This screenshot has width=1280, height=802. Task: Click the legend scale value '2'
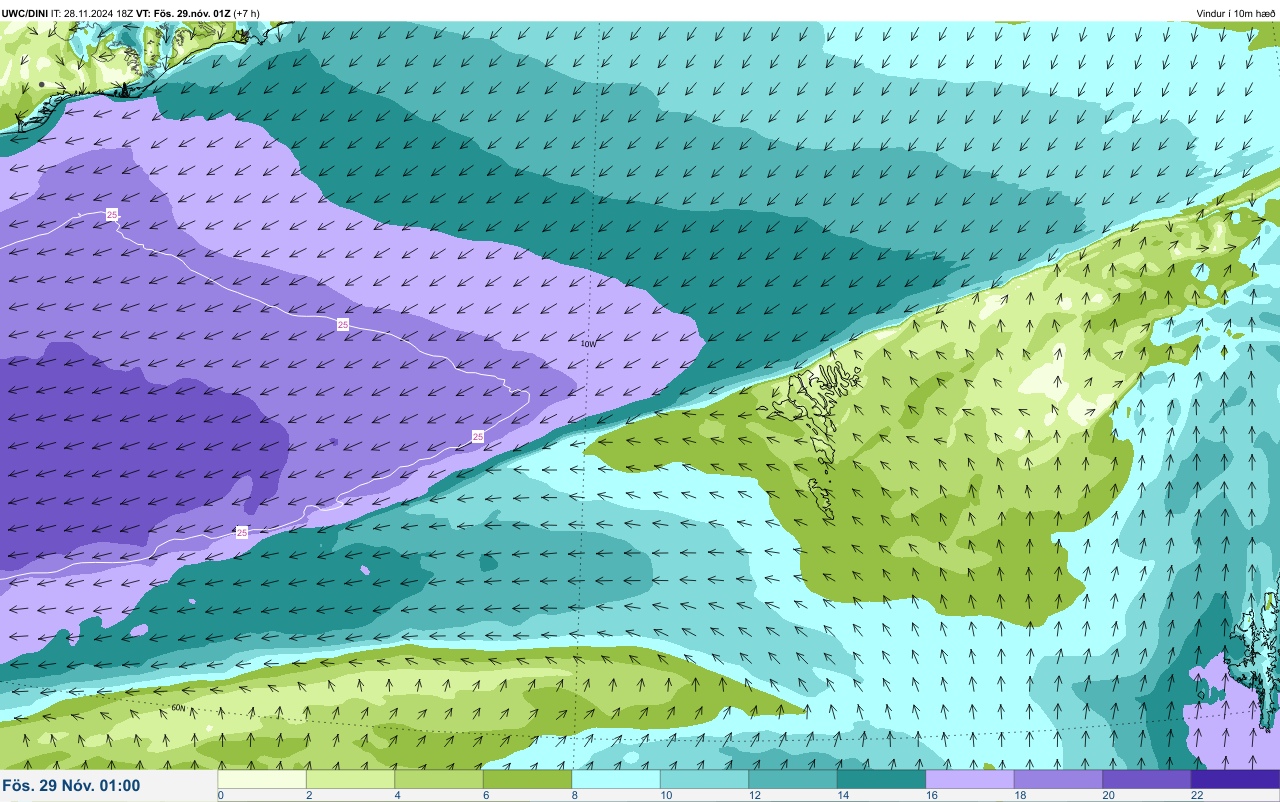click(309, 795)
